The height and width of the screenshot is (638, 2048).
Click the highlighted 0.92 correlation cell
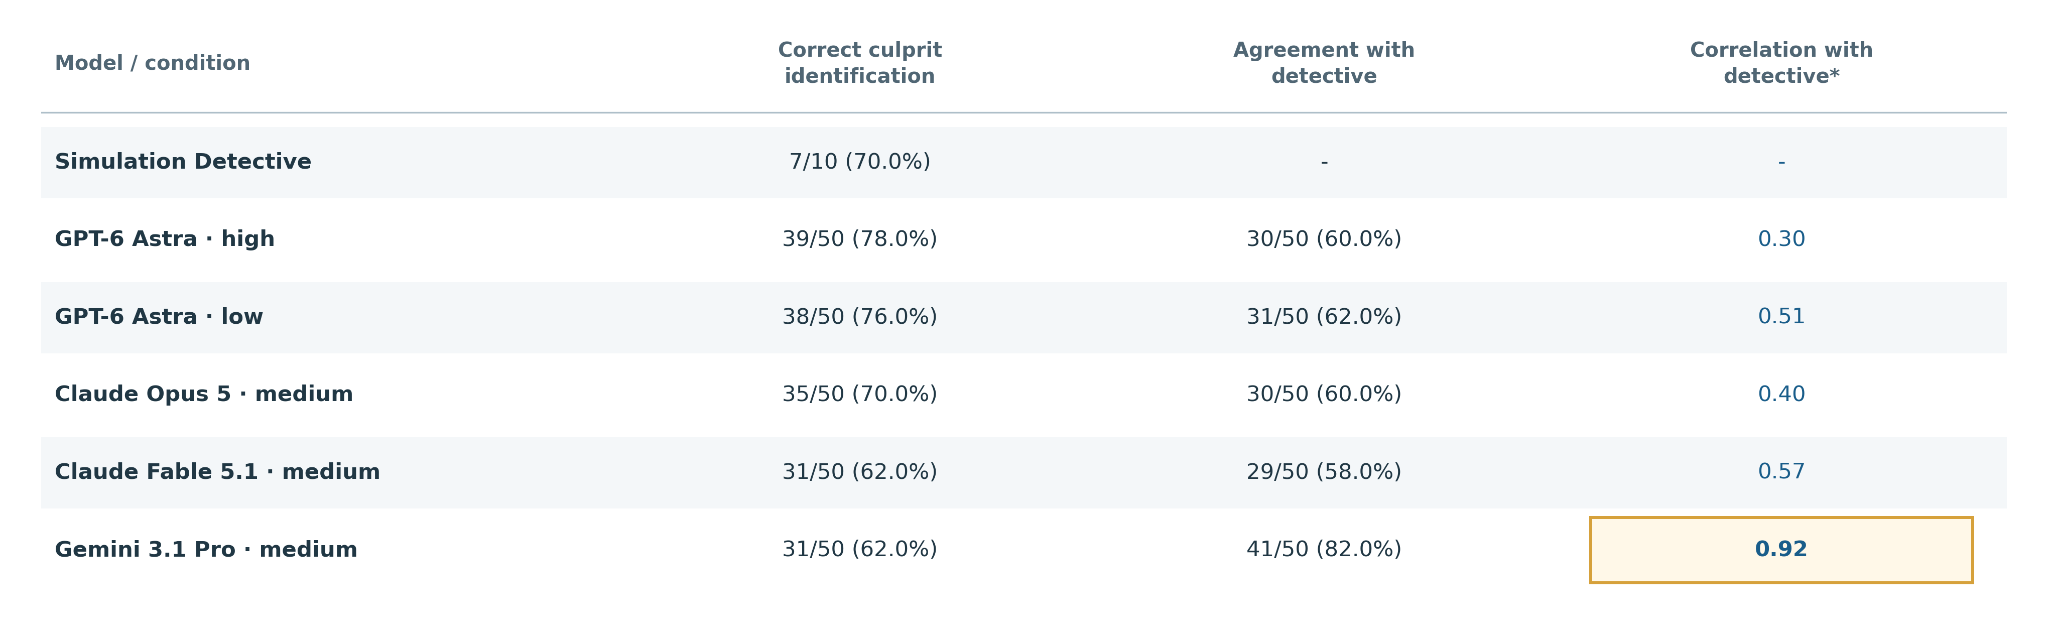[x=1781, y=550]
